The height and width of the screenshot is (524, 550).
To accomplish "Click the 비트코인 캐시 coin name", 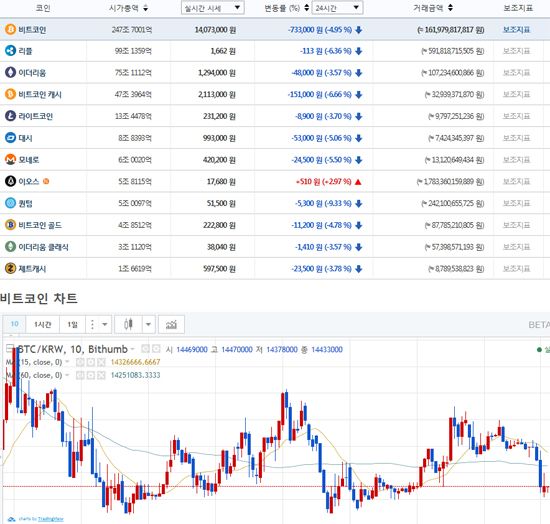I will pos(40,94).
